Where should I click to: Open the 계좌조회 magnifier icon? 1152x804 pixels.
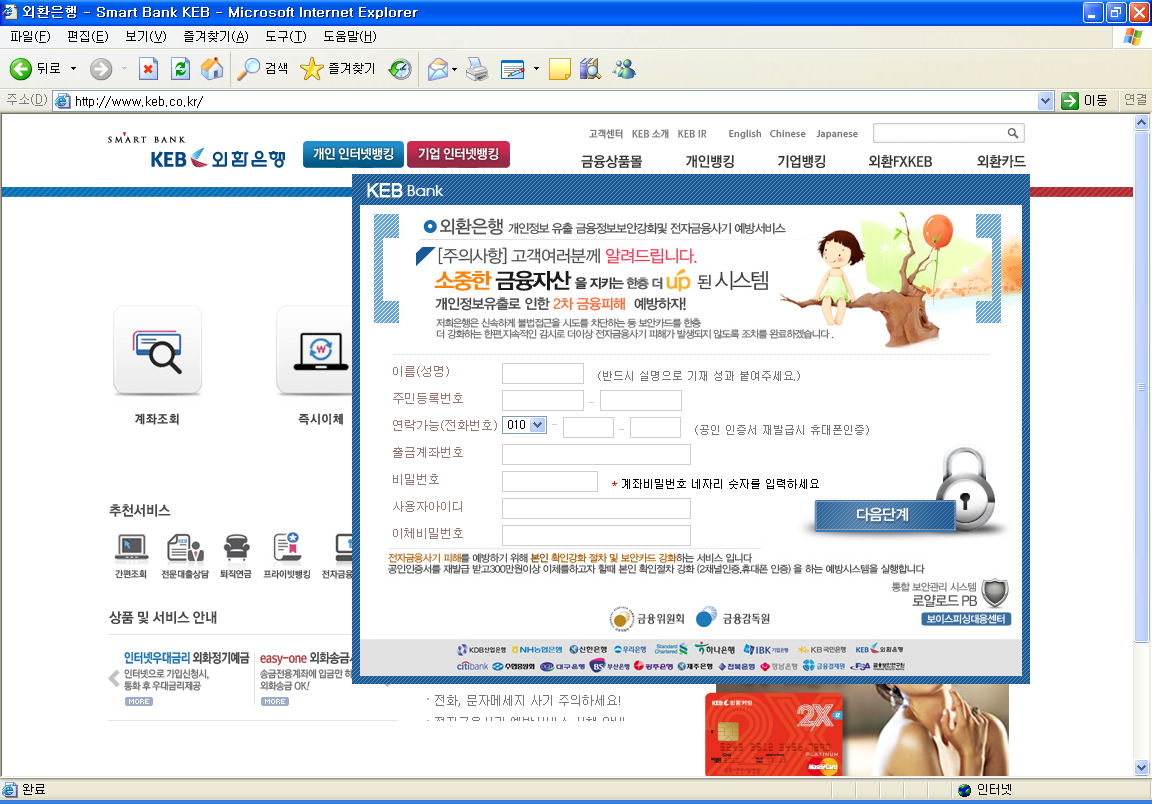coord(157,351)
